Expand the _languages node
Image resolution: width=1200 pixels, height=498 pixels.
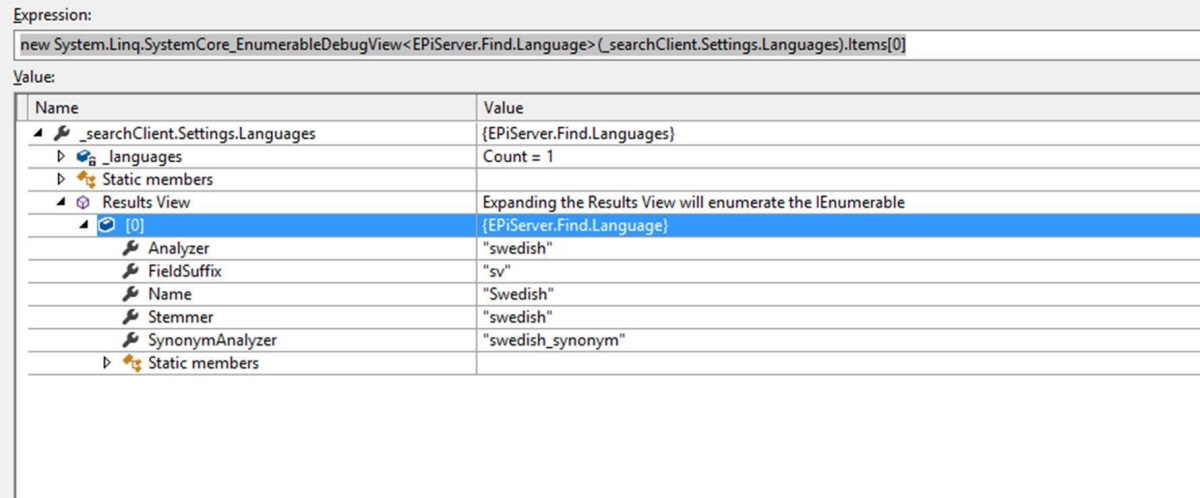61,157
